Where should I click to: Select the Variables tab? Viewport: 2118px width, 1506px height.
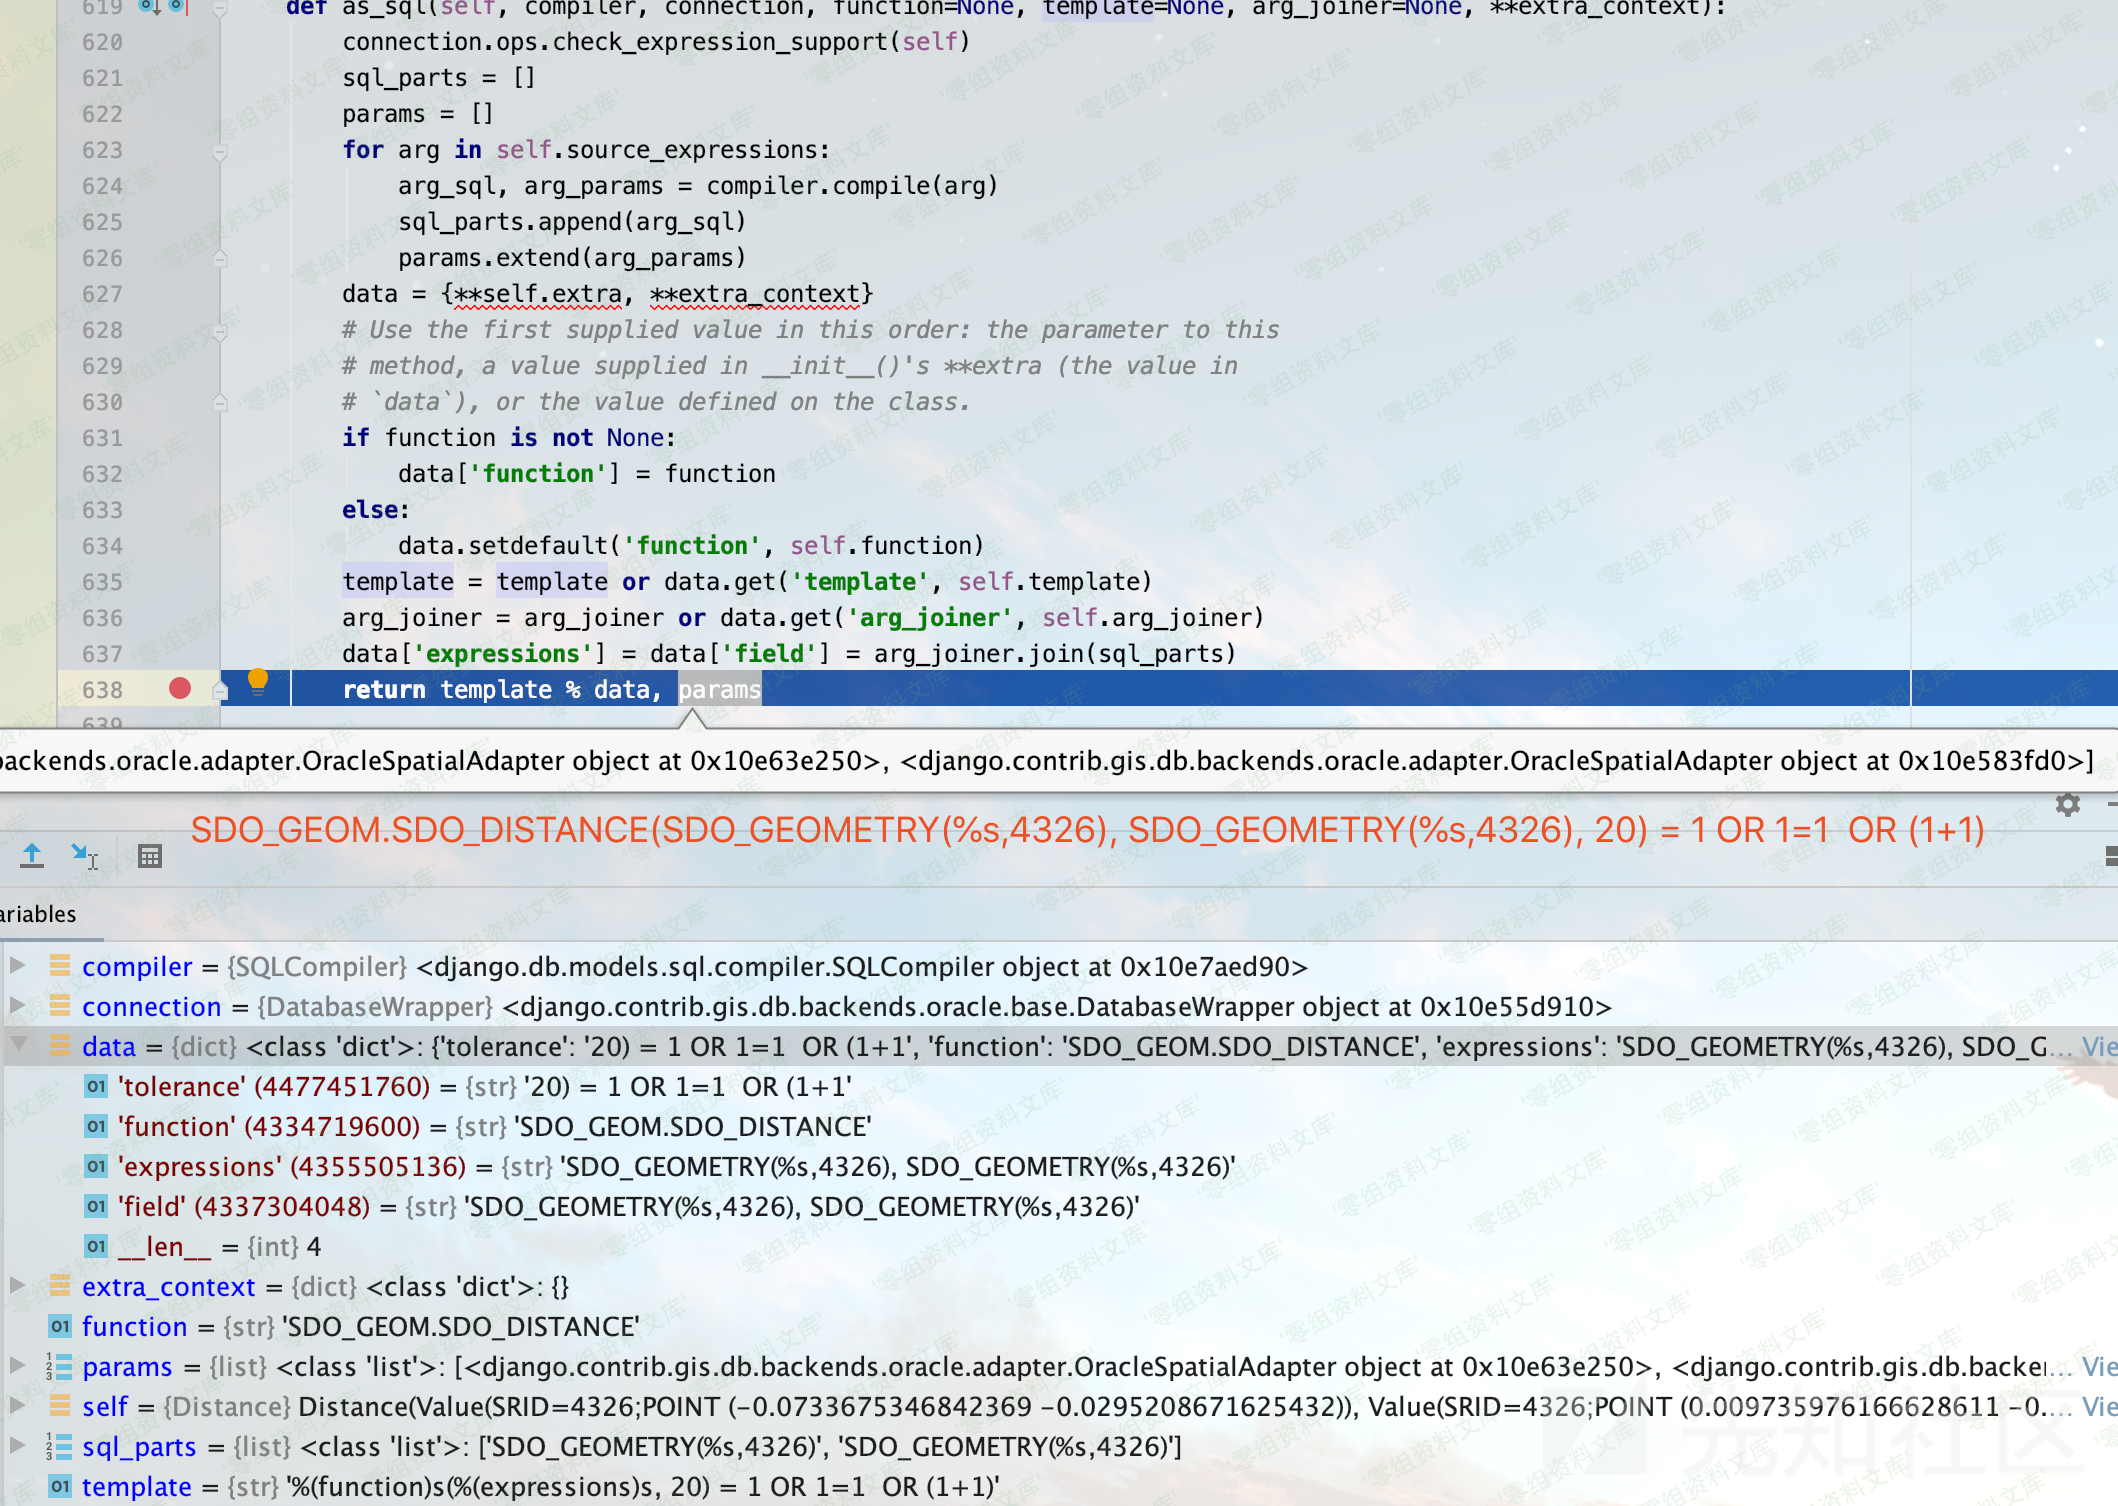[x=40, y=914]
